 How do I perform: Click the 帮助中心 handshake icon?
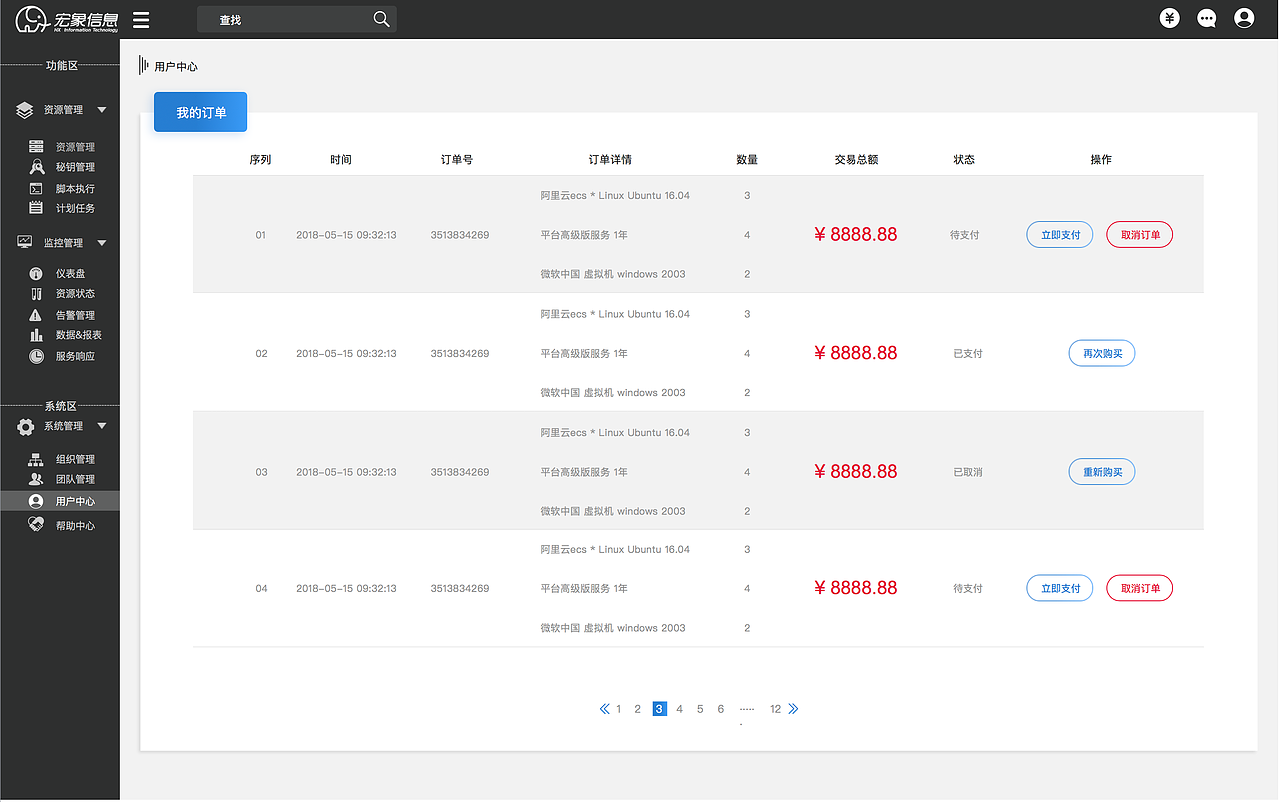point(36,524)
